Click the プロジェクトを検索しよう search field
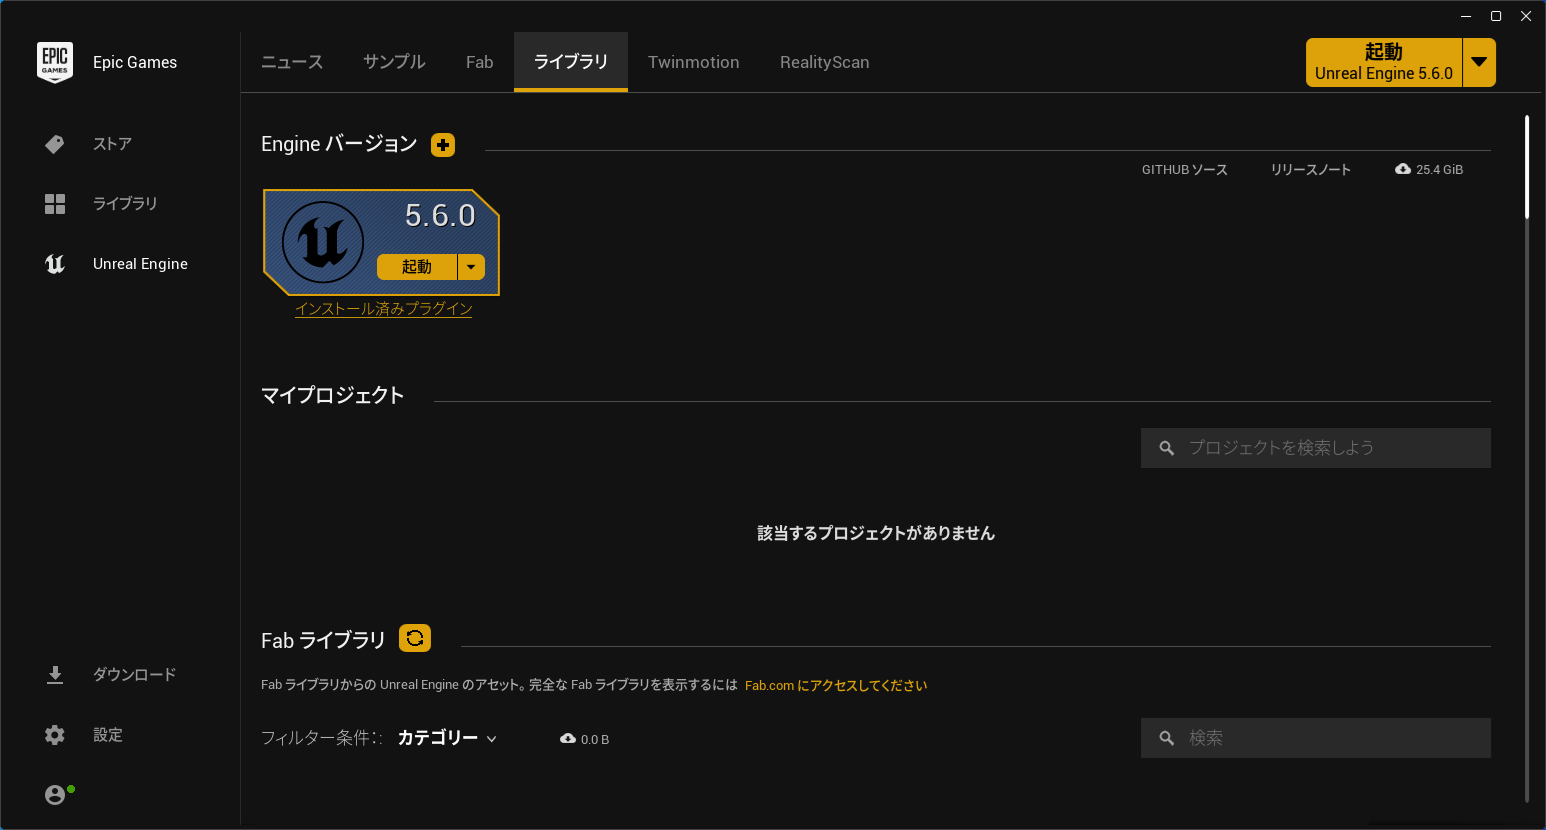Screen dimensions: 1546x830 (1316, 448)
